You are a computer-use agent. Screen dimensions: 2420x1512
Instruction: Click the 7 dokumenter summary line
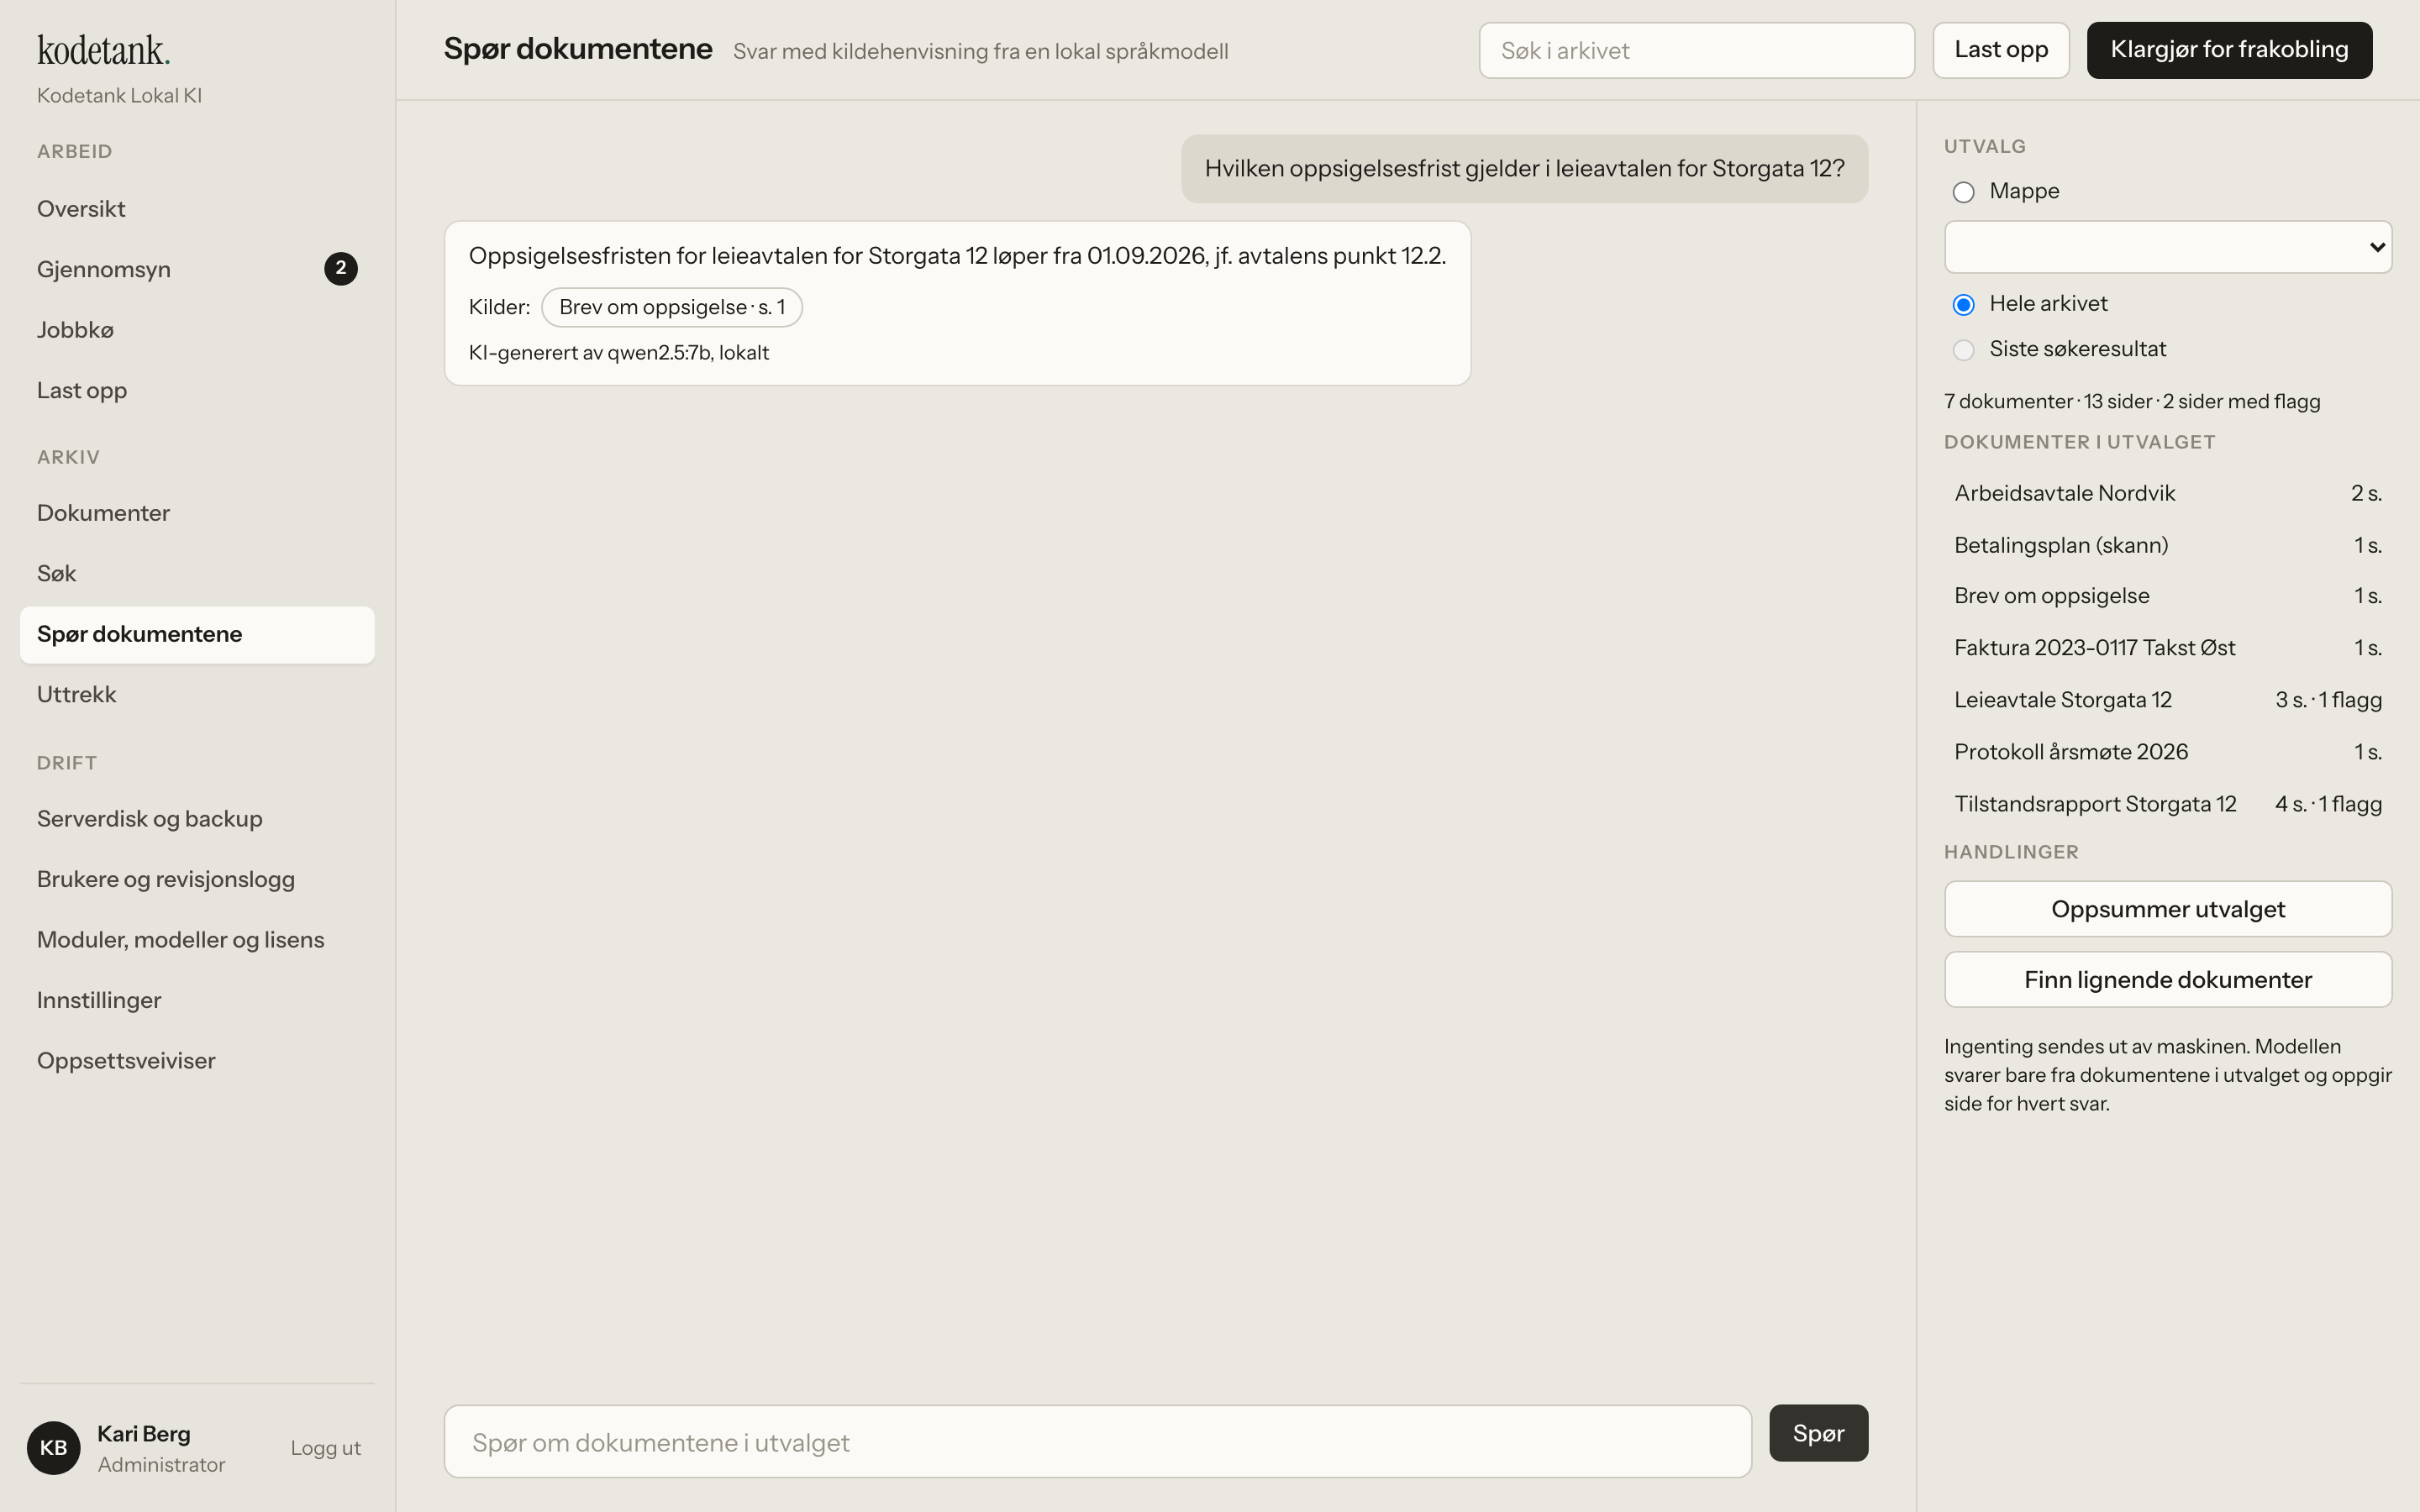point(2131,402)
